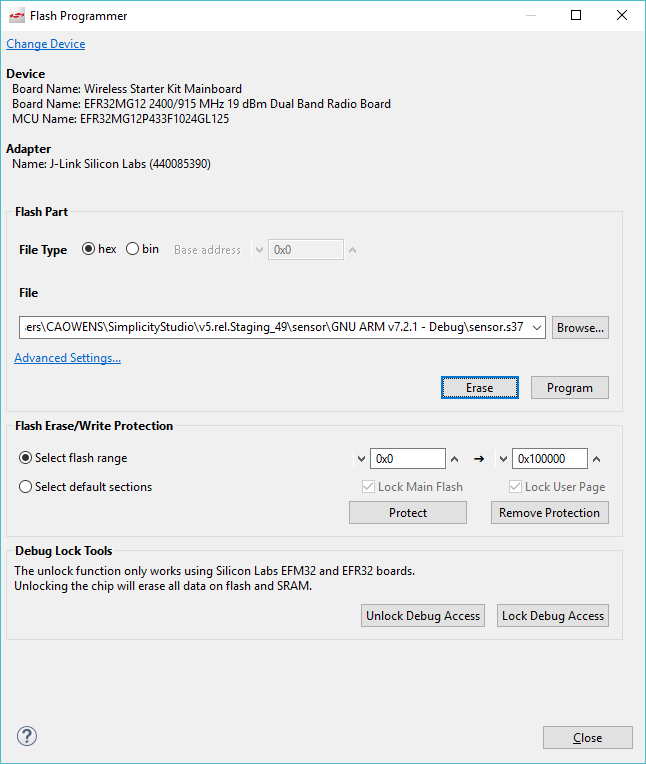The width and height of the screenshot is (646, 764).
Task: Click the flash range start address field
Action: coord(407,459)
